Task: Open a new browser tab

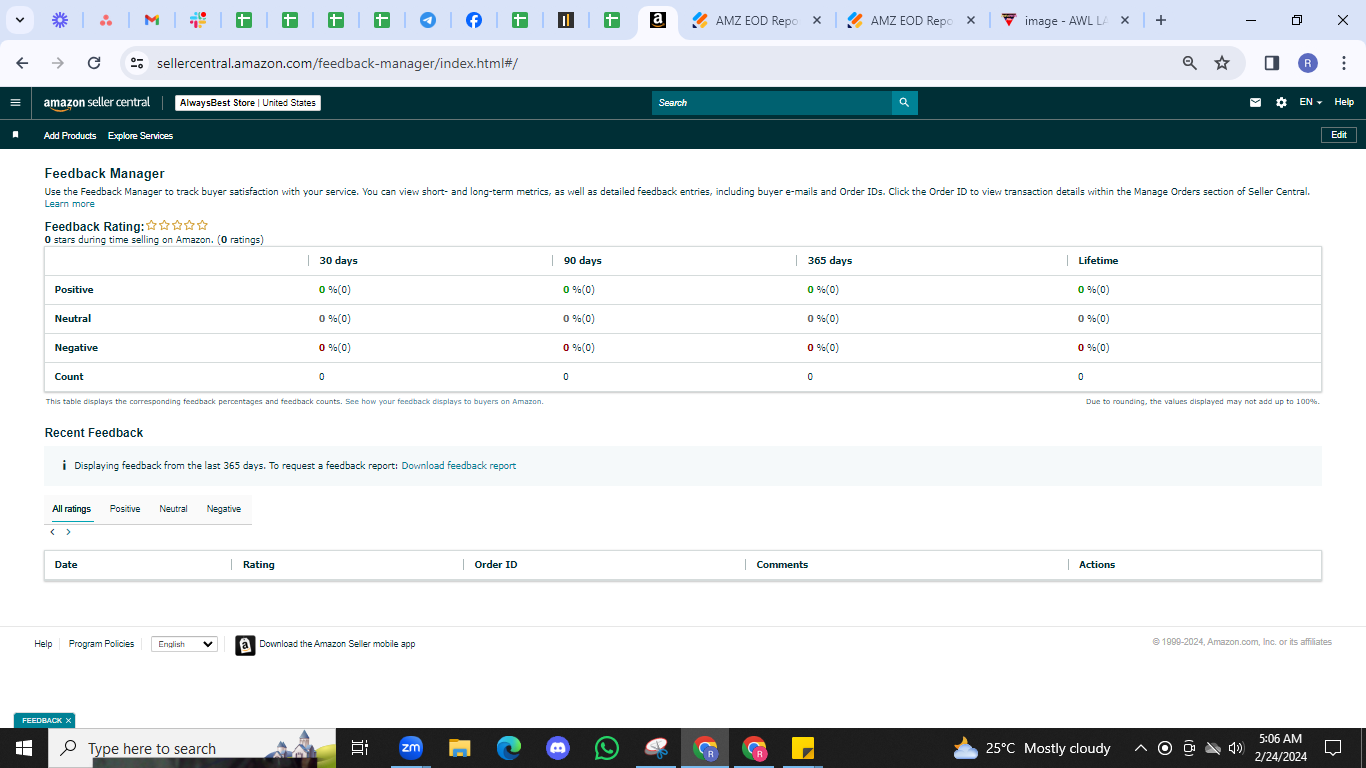Action: click(x=1160, y=20)
